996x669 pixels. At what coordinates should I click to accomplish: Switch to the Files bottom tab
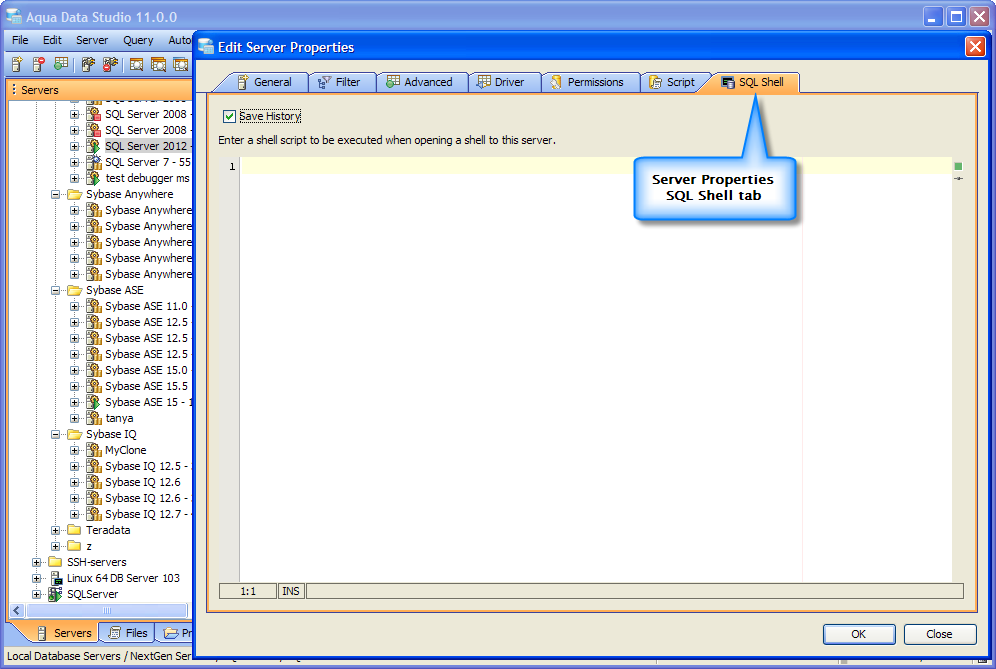click(x=129, y=633)
